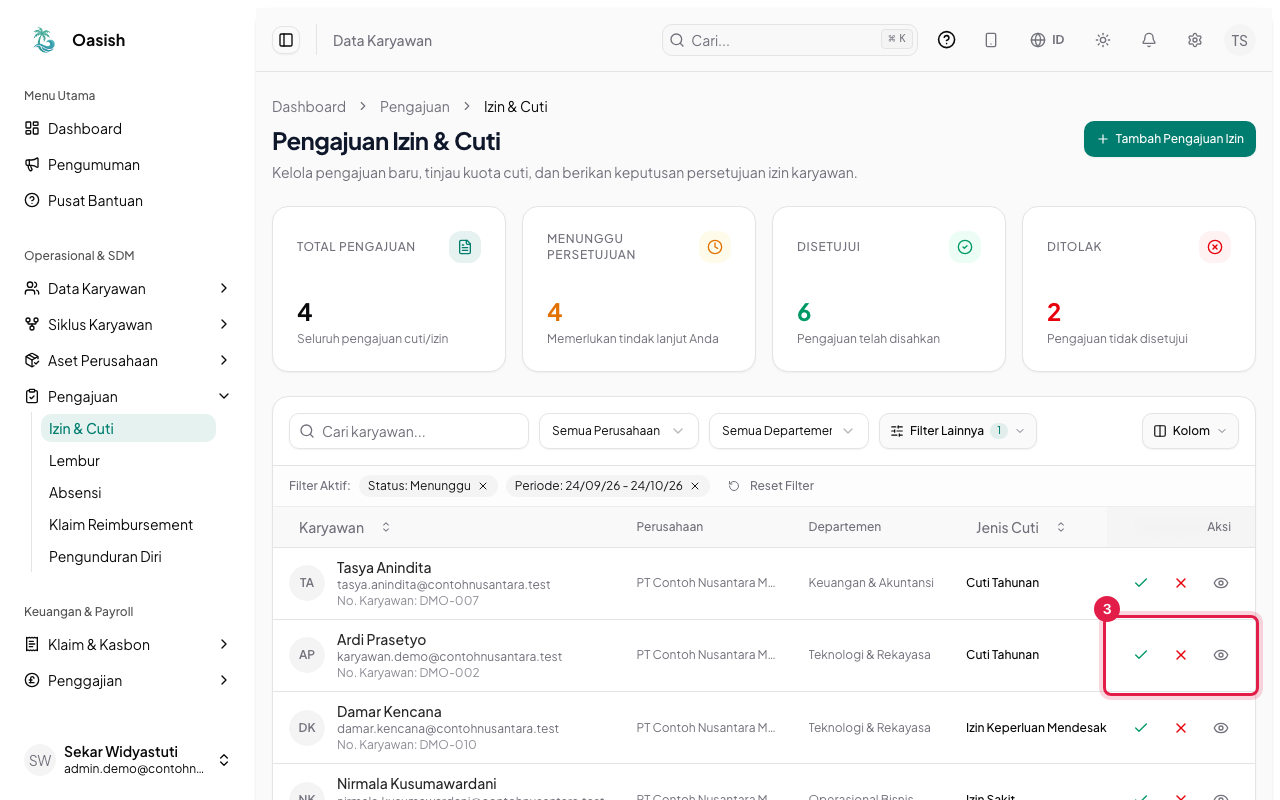Open the Kolom column selector

coord(1190,431)
